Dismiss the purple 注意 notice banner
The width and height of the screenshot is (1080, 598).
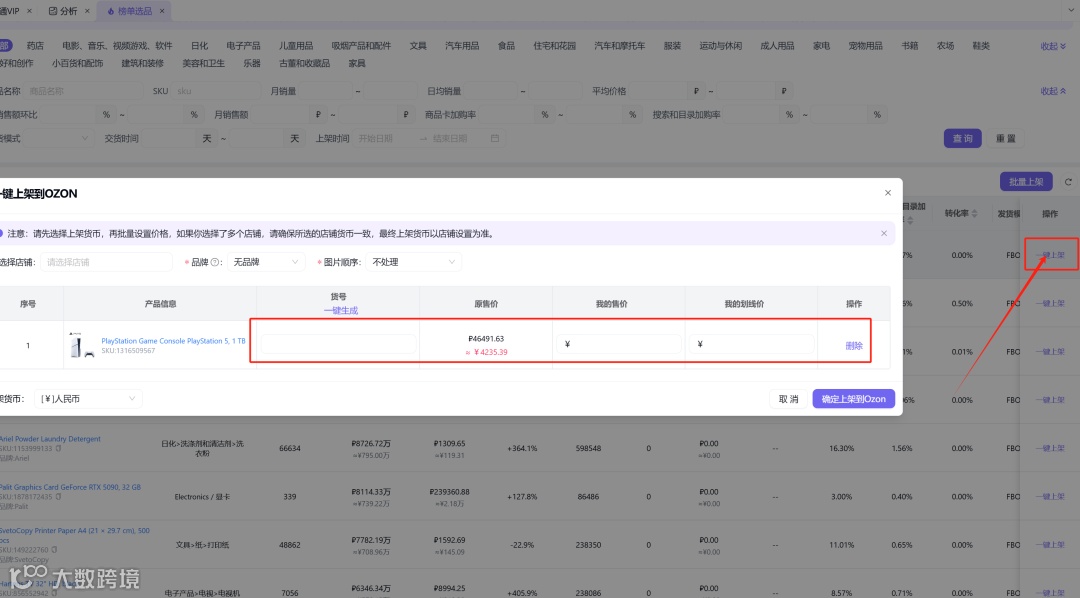pos(884,234)
